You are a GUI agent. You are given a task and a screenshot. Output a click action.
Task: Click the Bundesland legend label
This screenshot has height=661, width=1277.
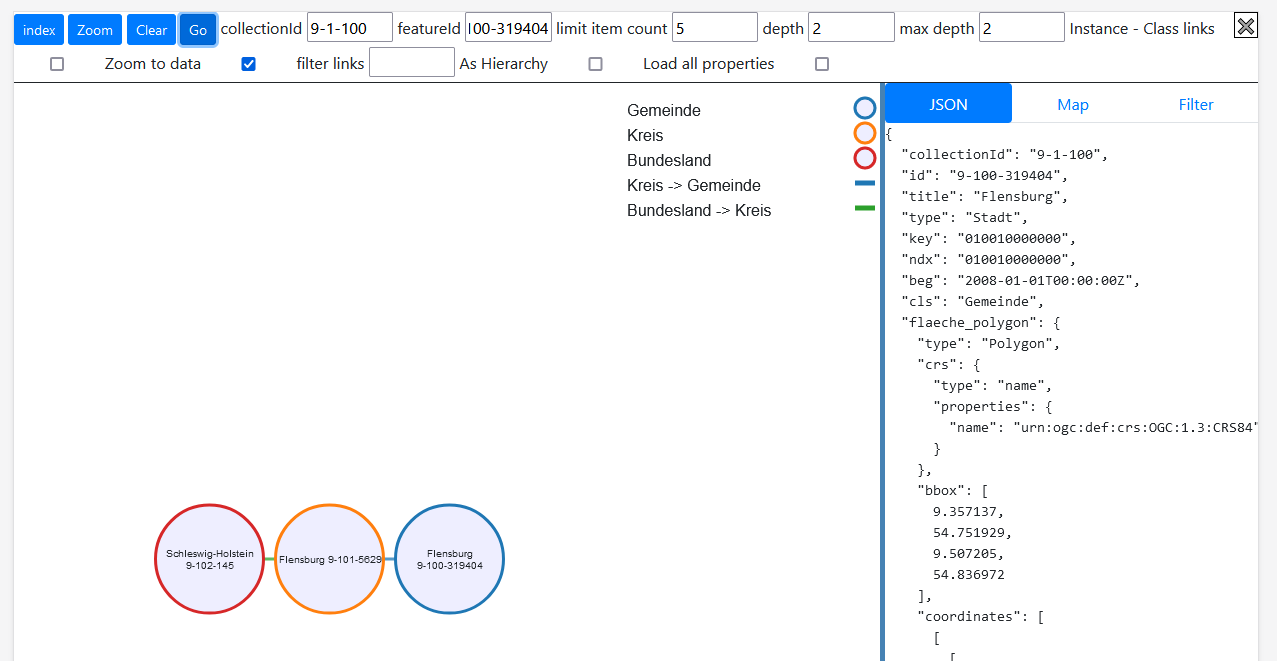click(669, 160)
